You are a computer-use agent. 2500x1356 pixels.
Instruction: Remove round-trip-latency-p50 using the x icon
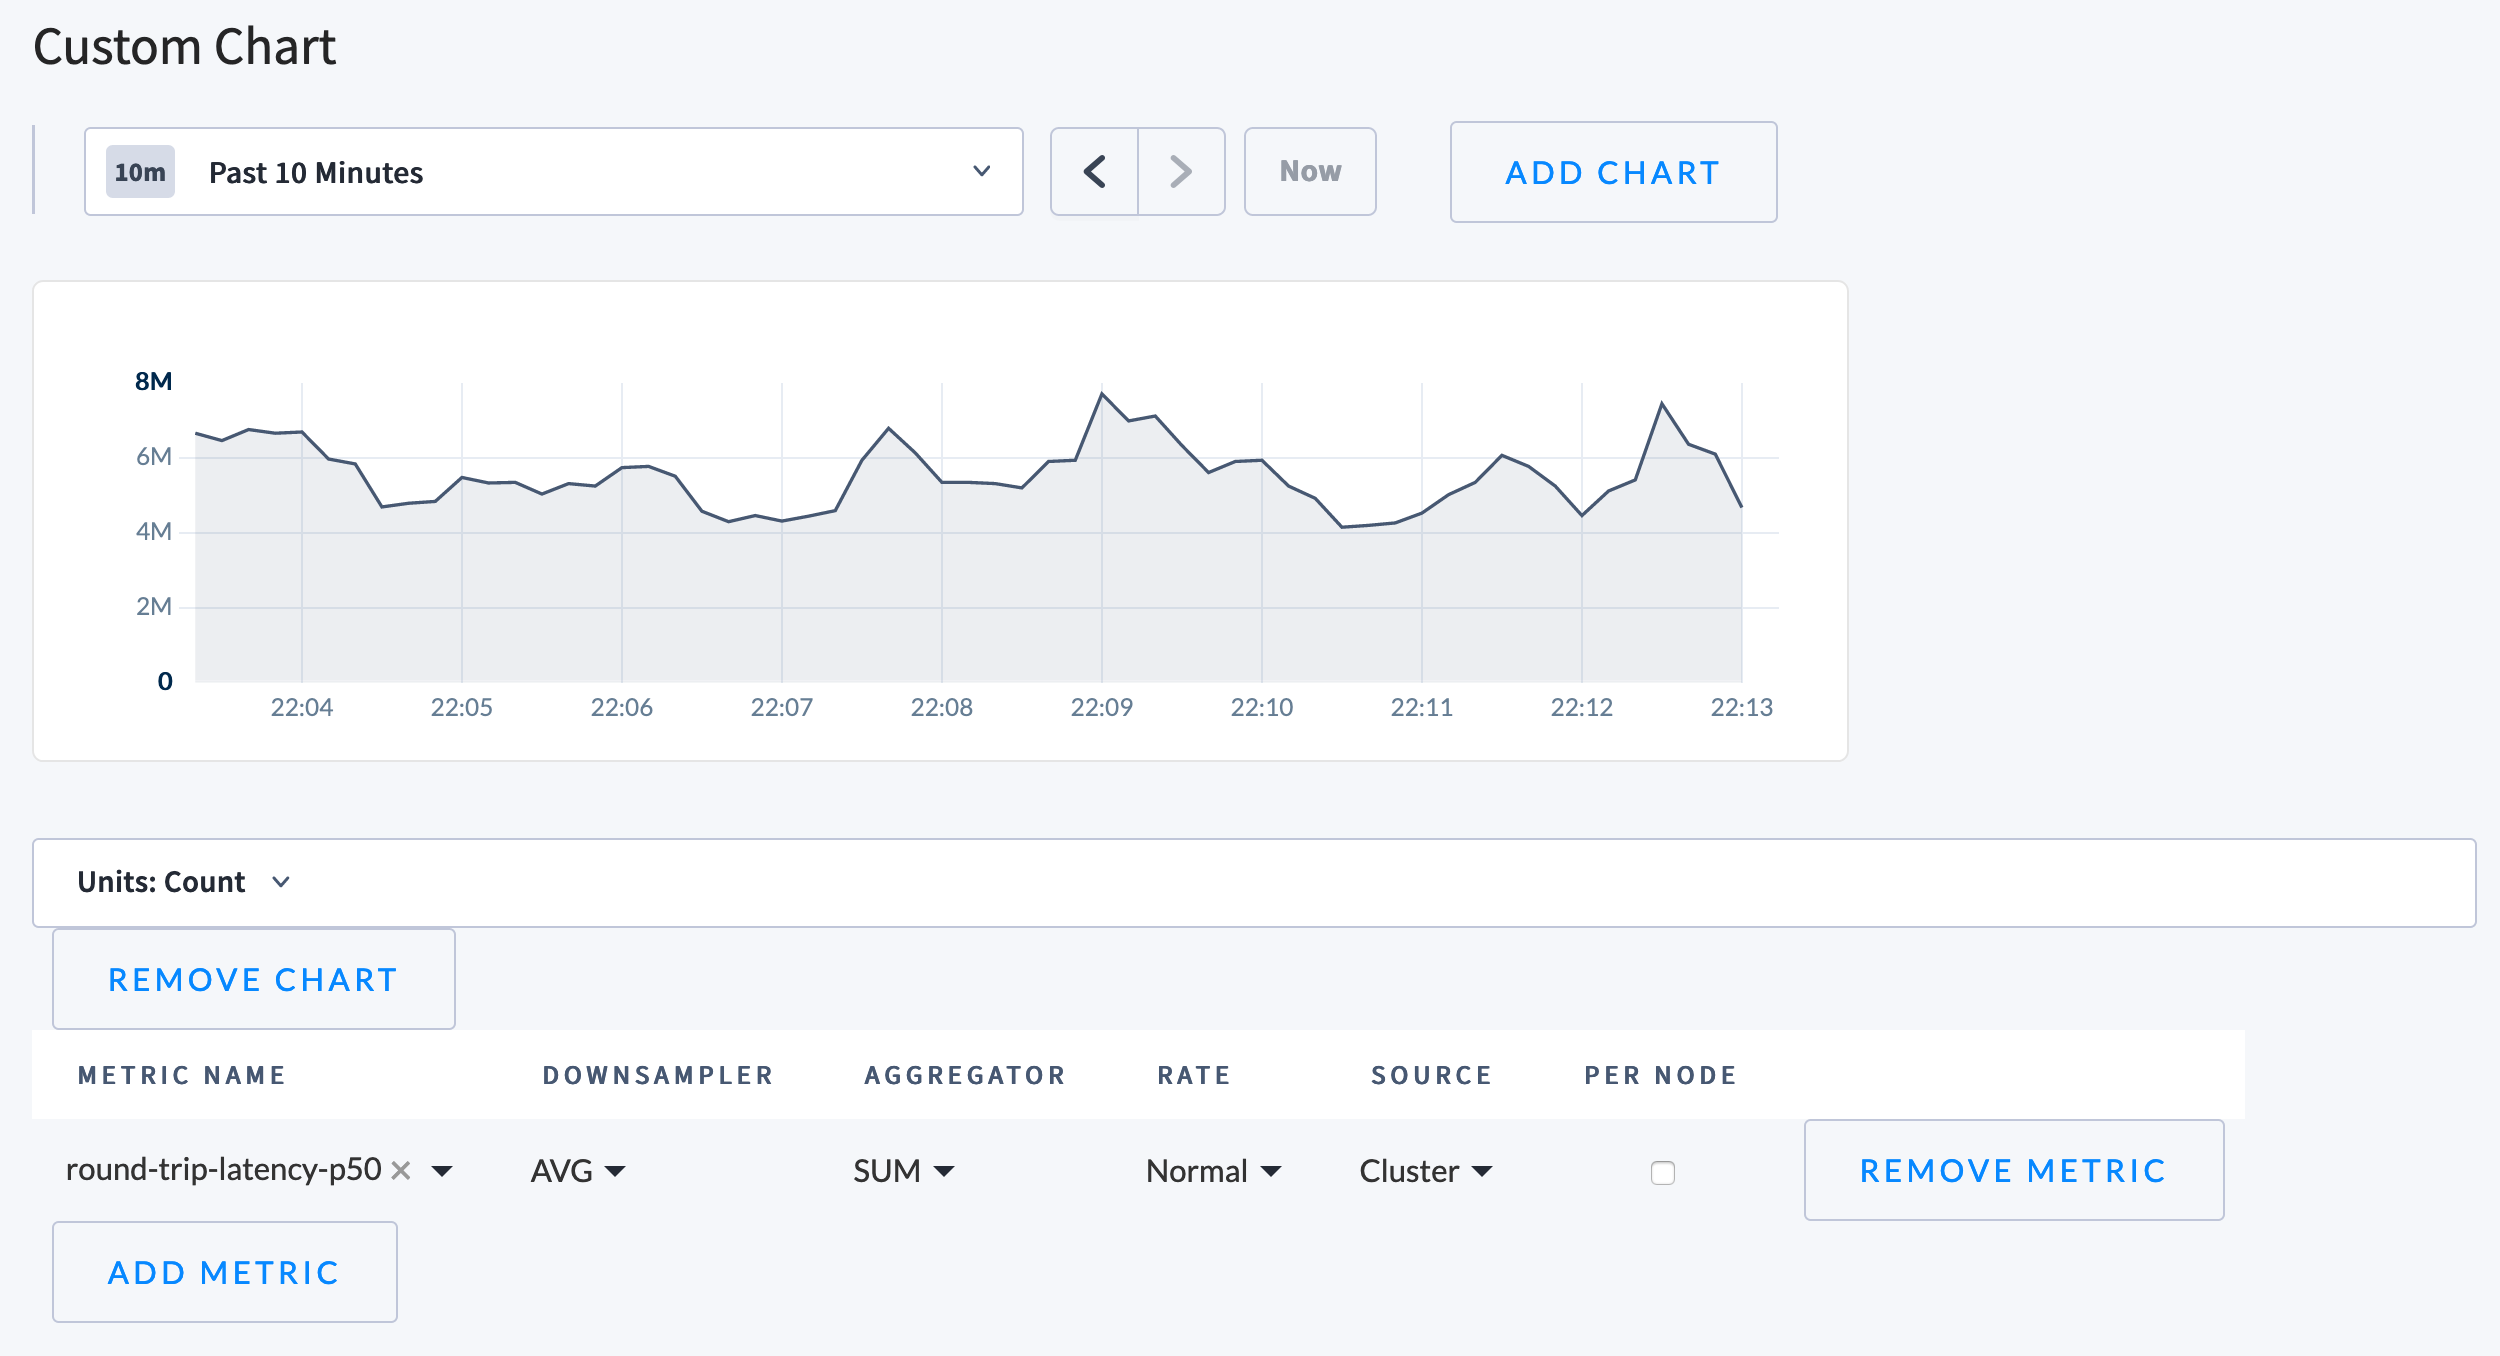click(400, 1170)
